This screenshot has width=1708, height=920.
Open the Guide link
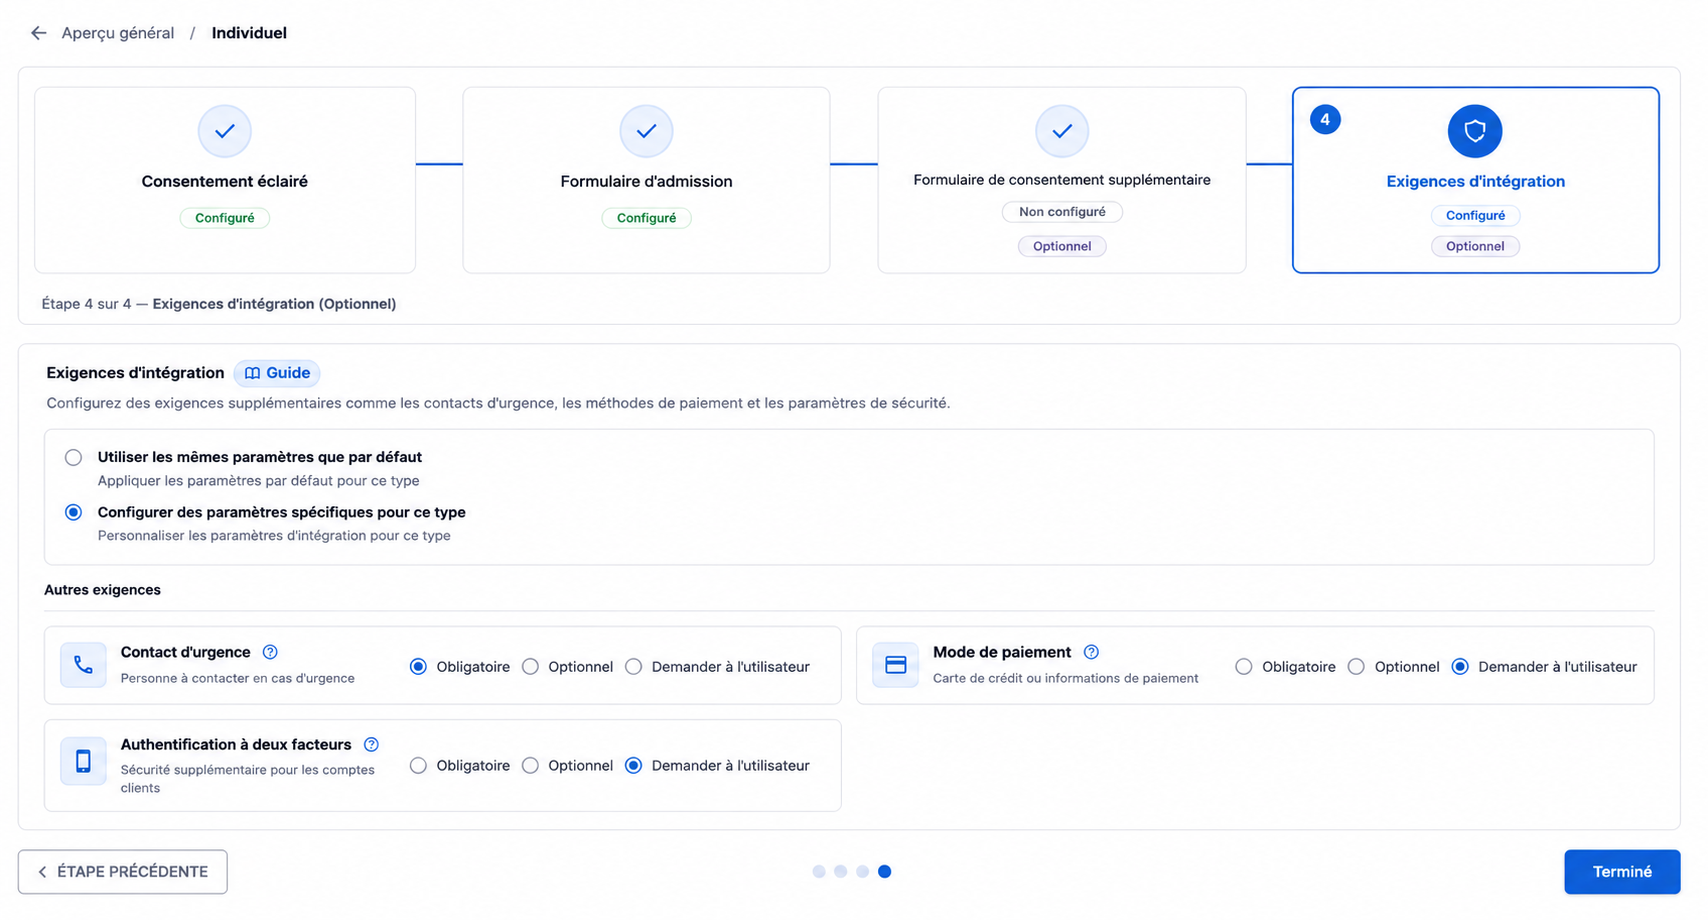277,373
